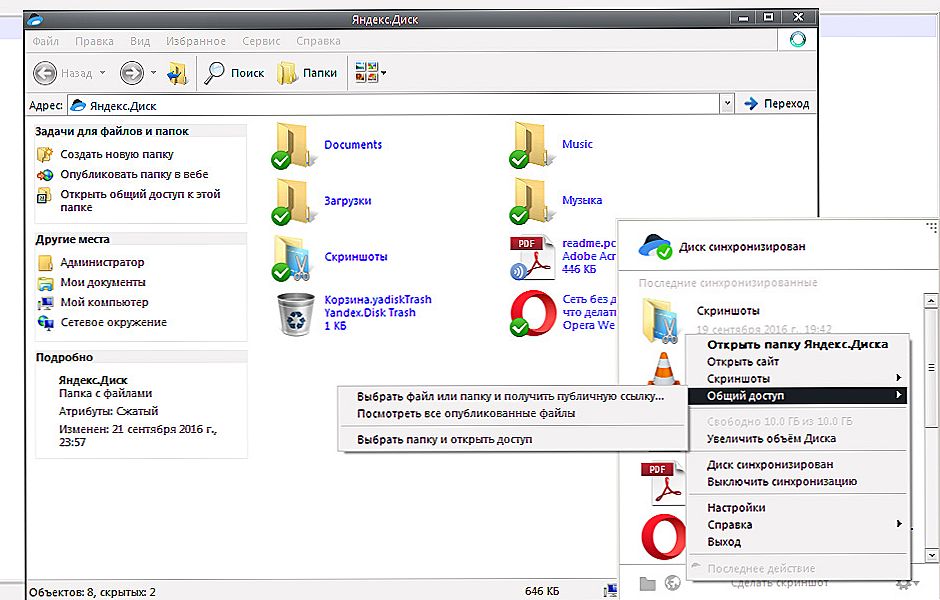The height and width of the screenshot is (600, 940).
Task: Open Поиск search in the toolbar
Action: (x=234, y=73)
